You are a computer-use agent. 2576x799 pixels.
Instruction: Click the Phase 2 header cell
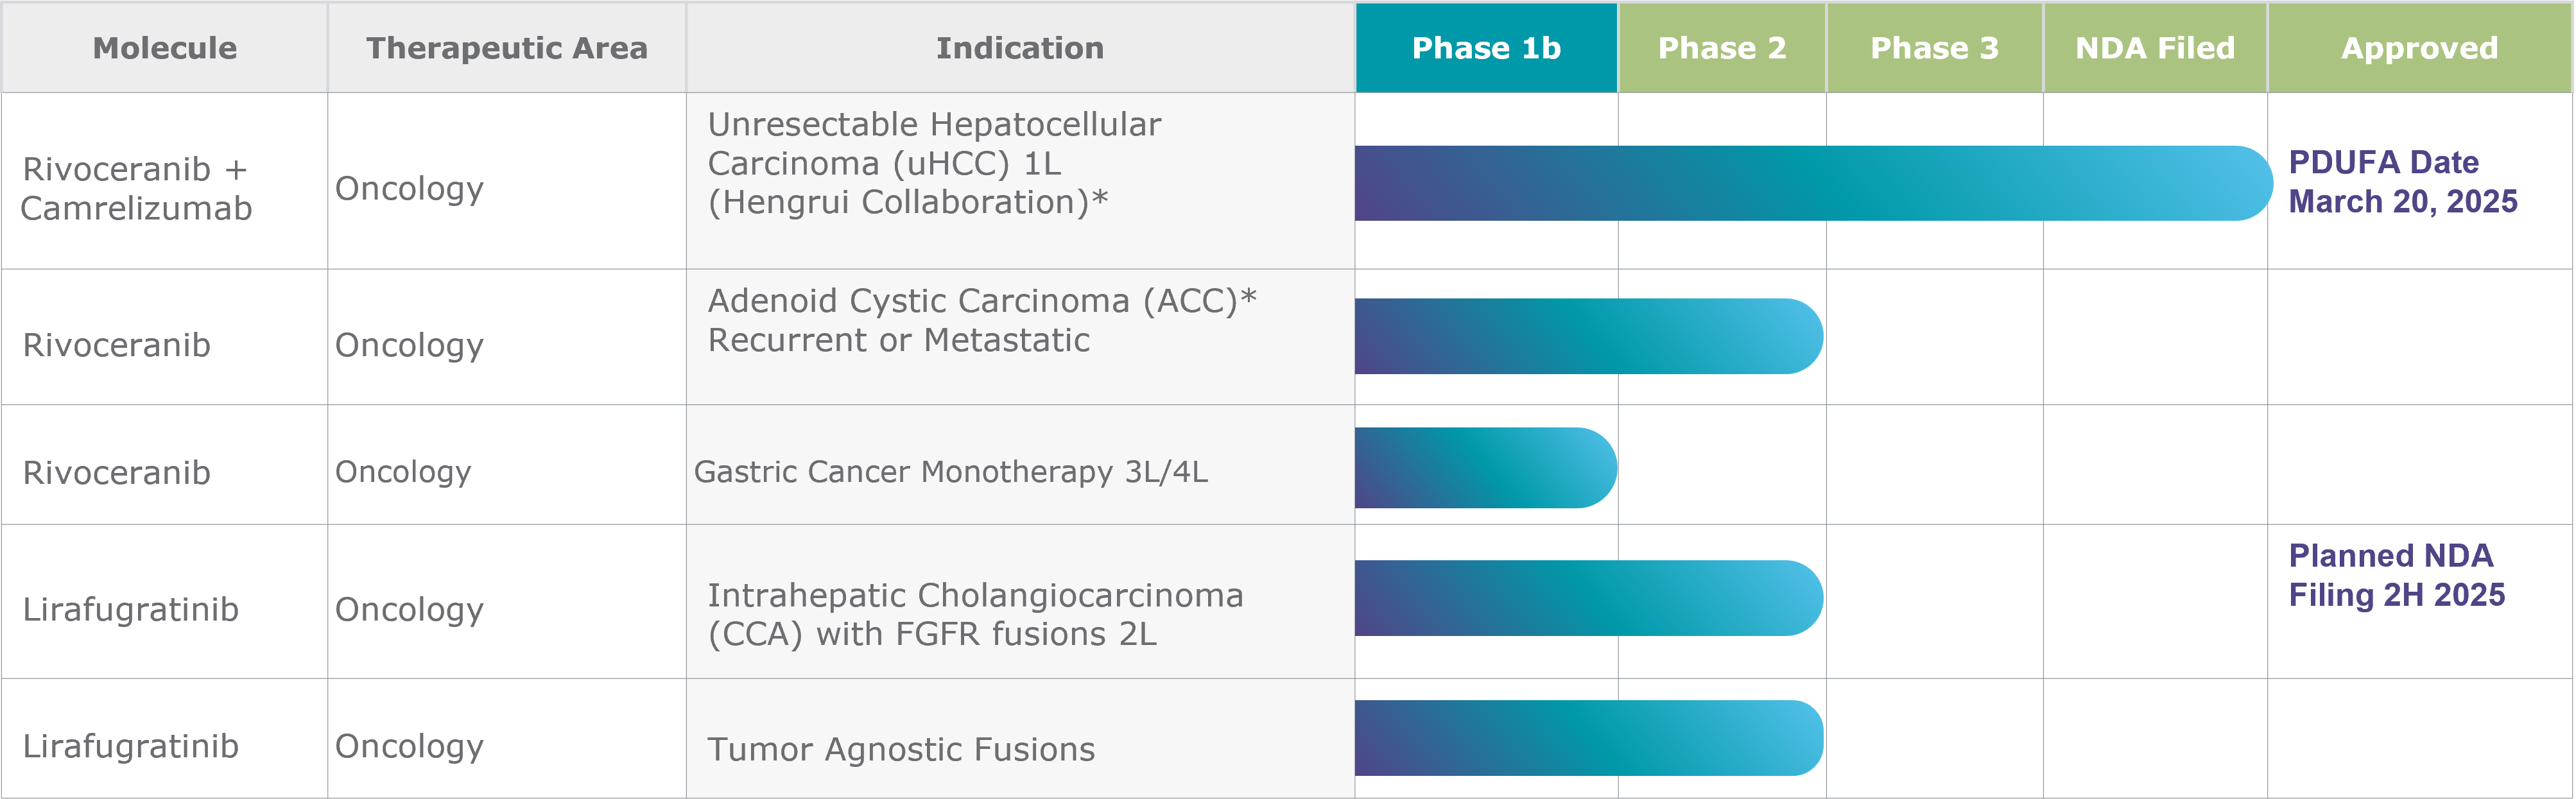(x=1722, y=47)
